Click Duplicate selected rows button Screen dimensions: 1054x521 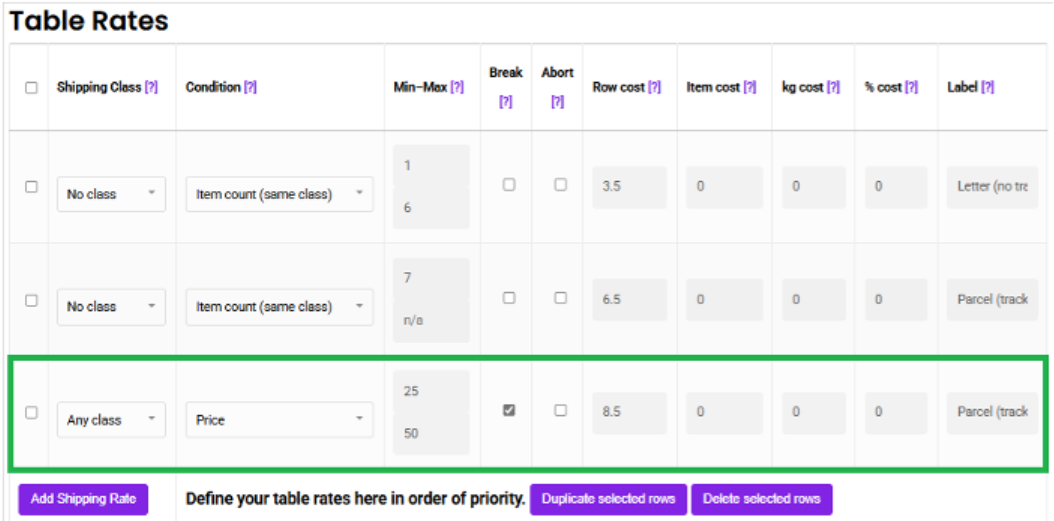[x=608, y=499]
